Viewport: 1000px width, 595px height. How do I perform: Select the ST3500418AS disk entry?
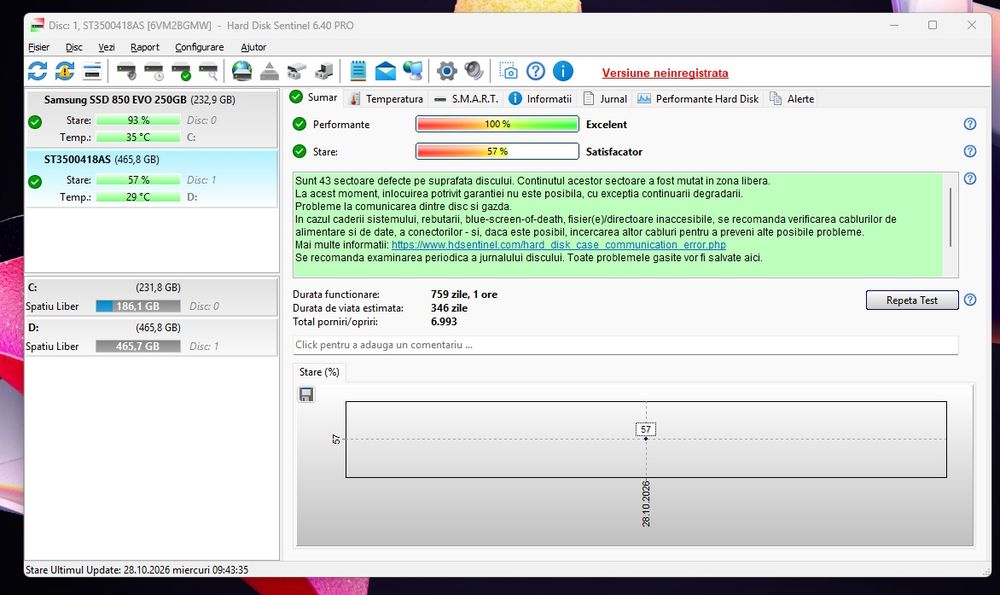151,179
